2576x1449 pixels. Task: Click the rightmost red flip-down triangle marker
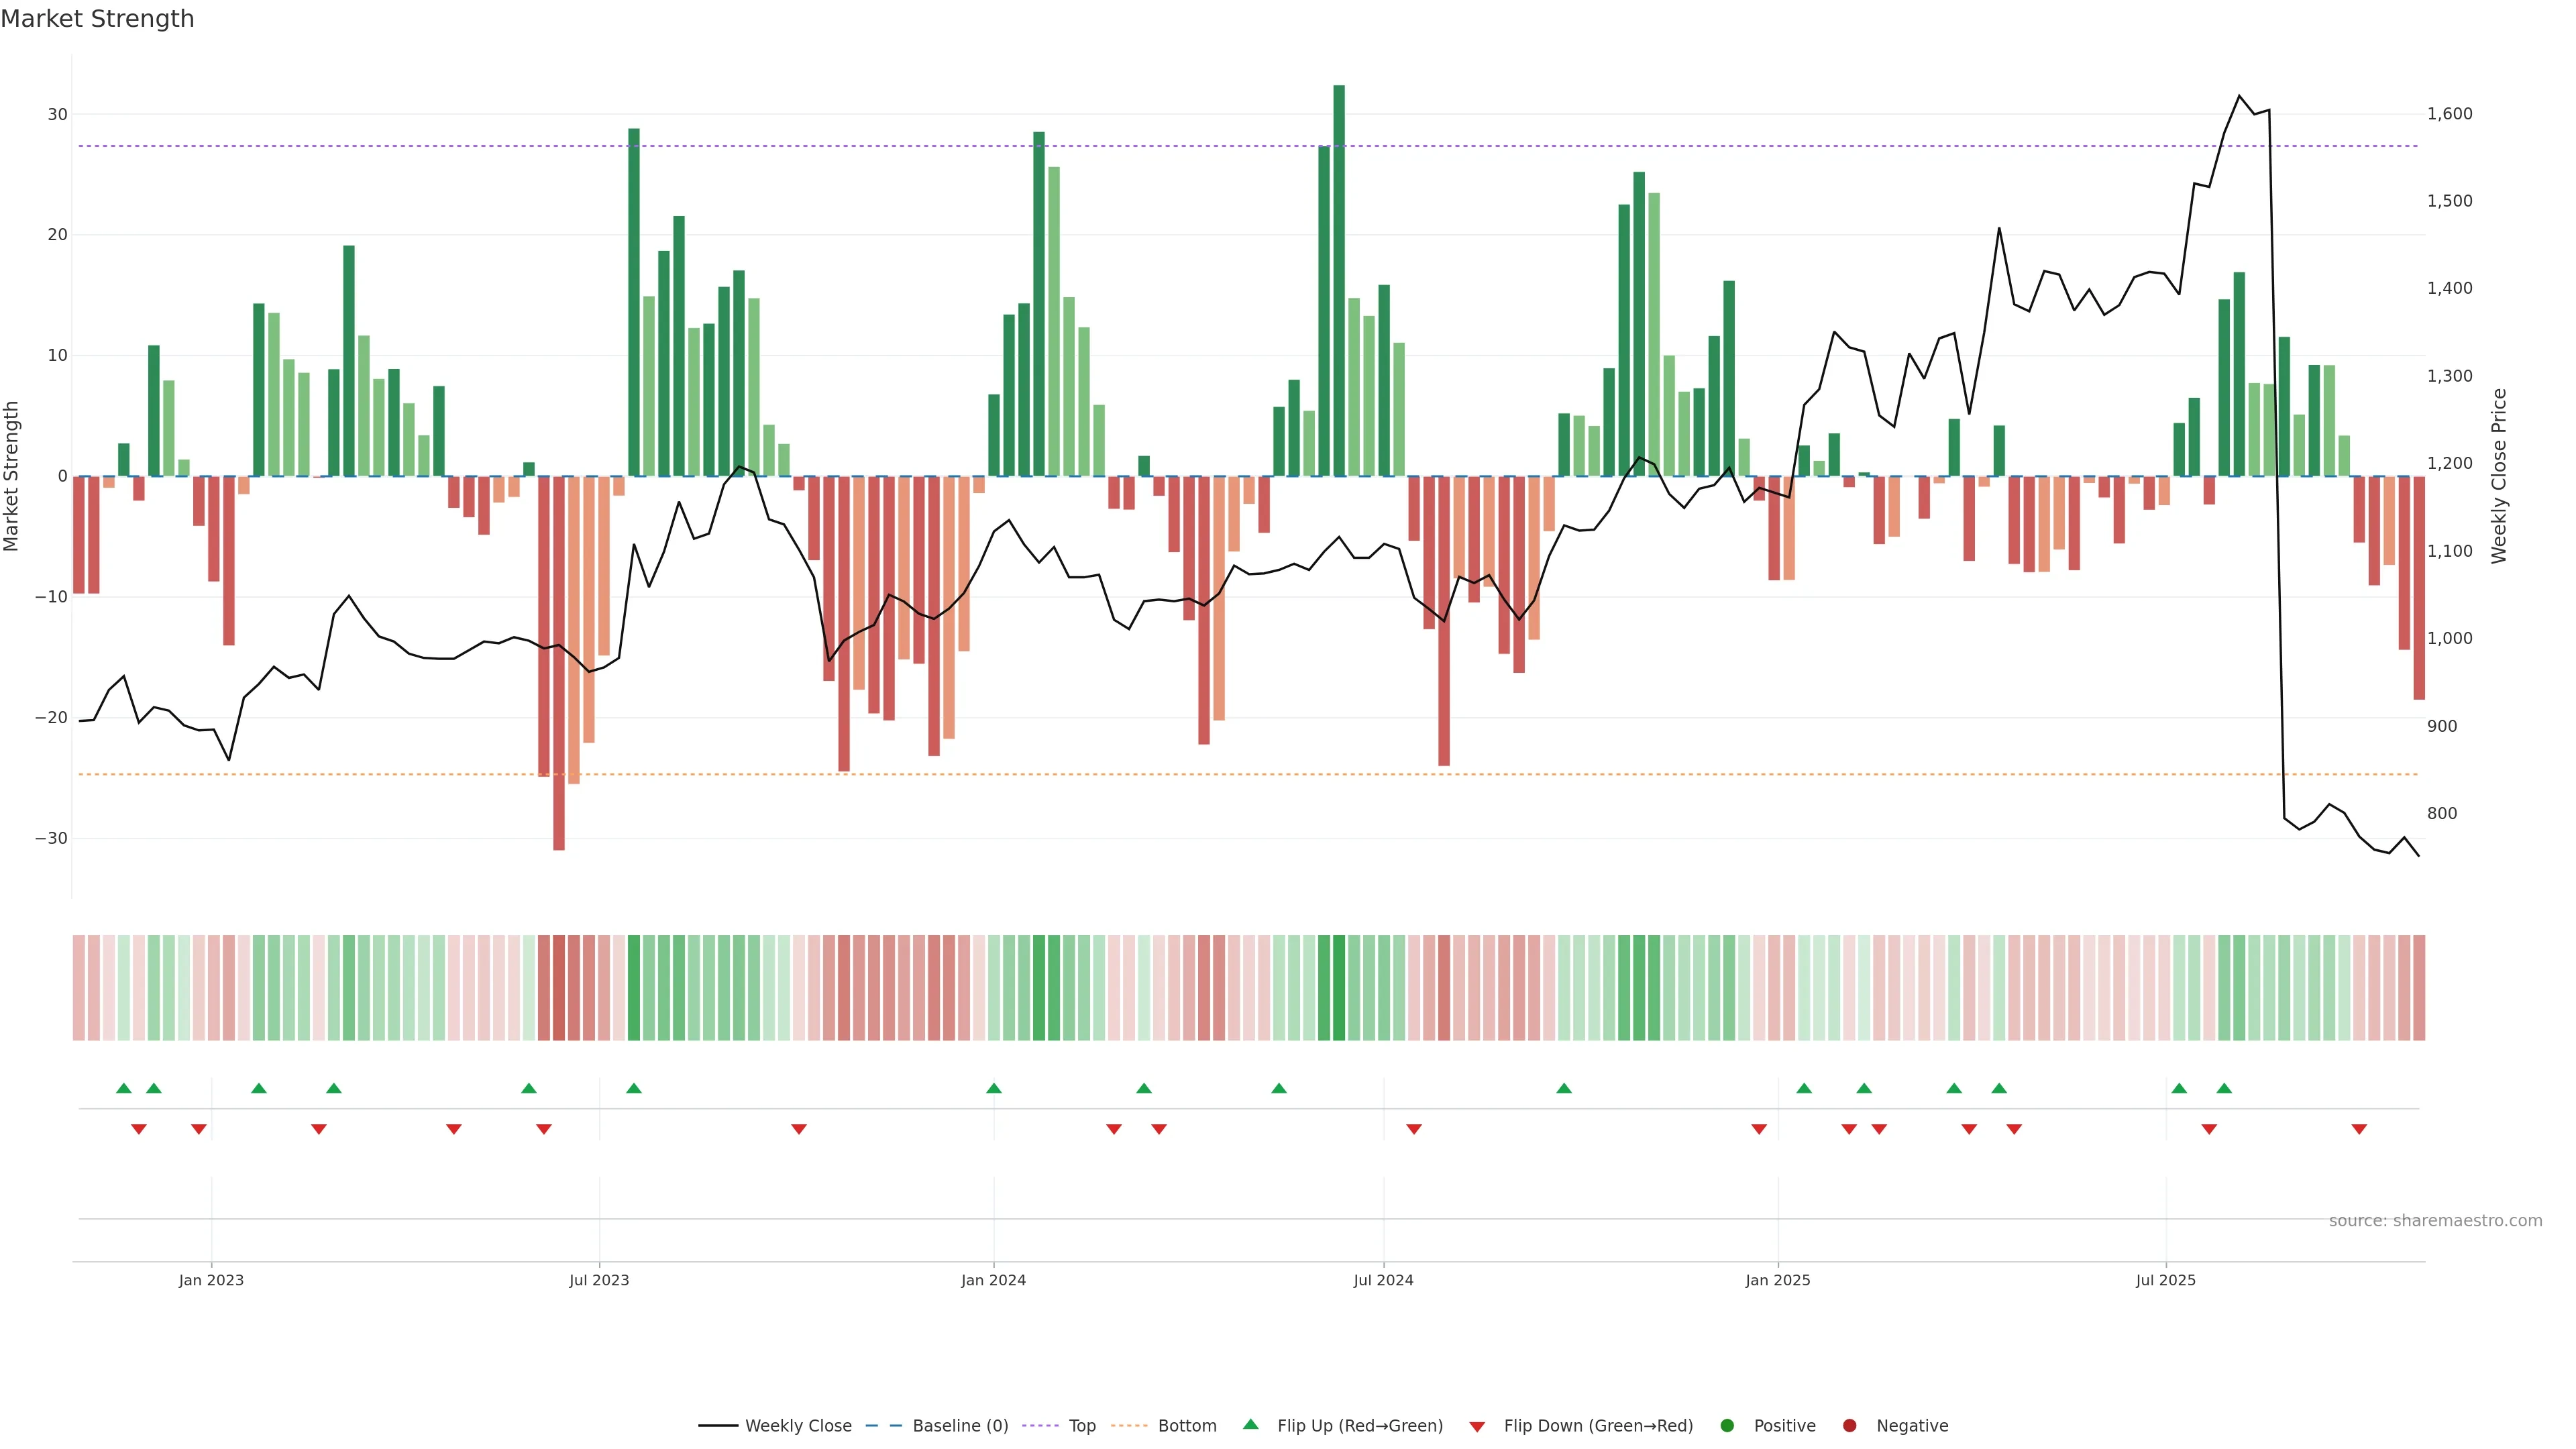[x=2359, y=1129]
